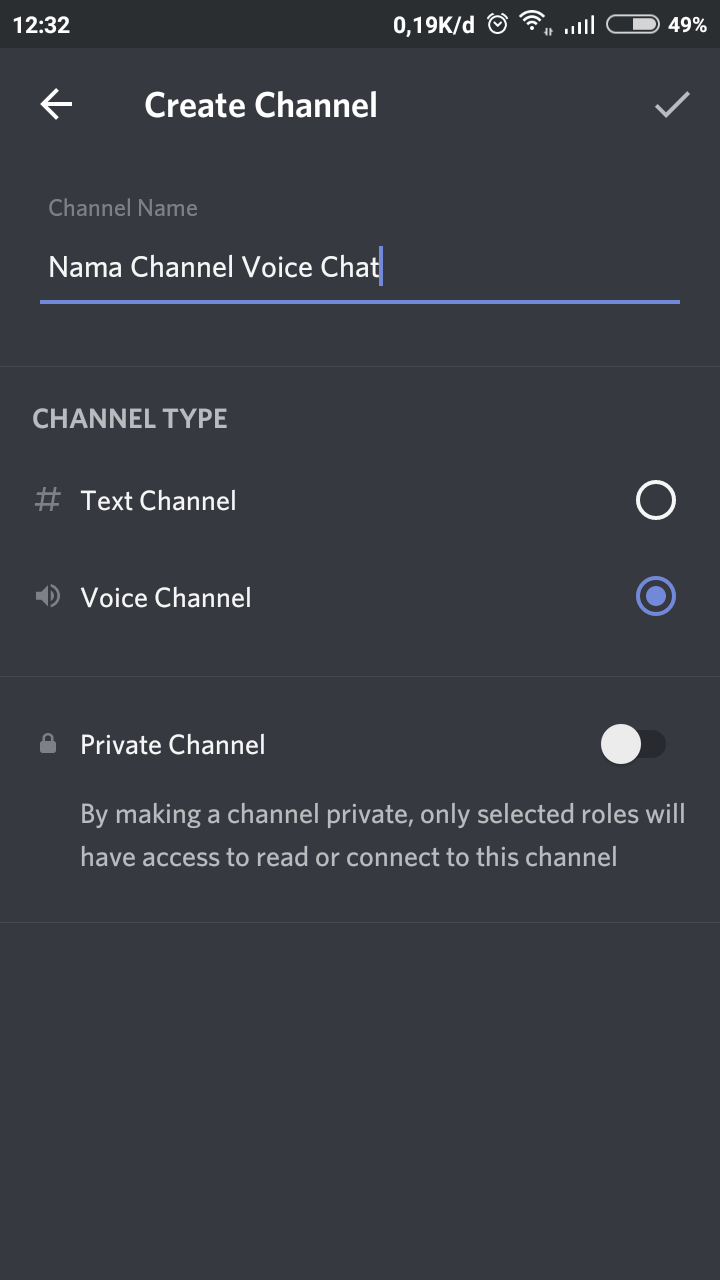Enable the Private Channel switch

coord(633,745)
